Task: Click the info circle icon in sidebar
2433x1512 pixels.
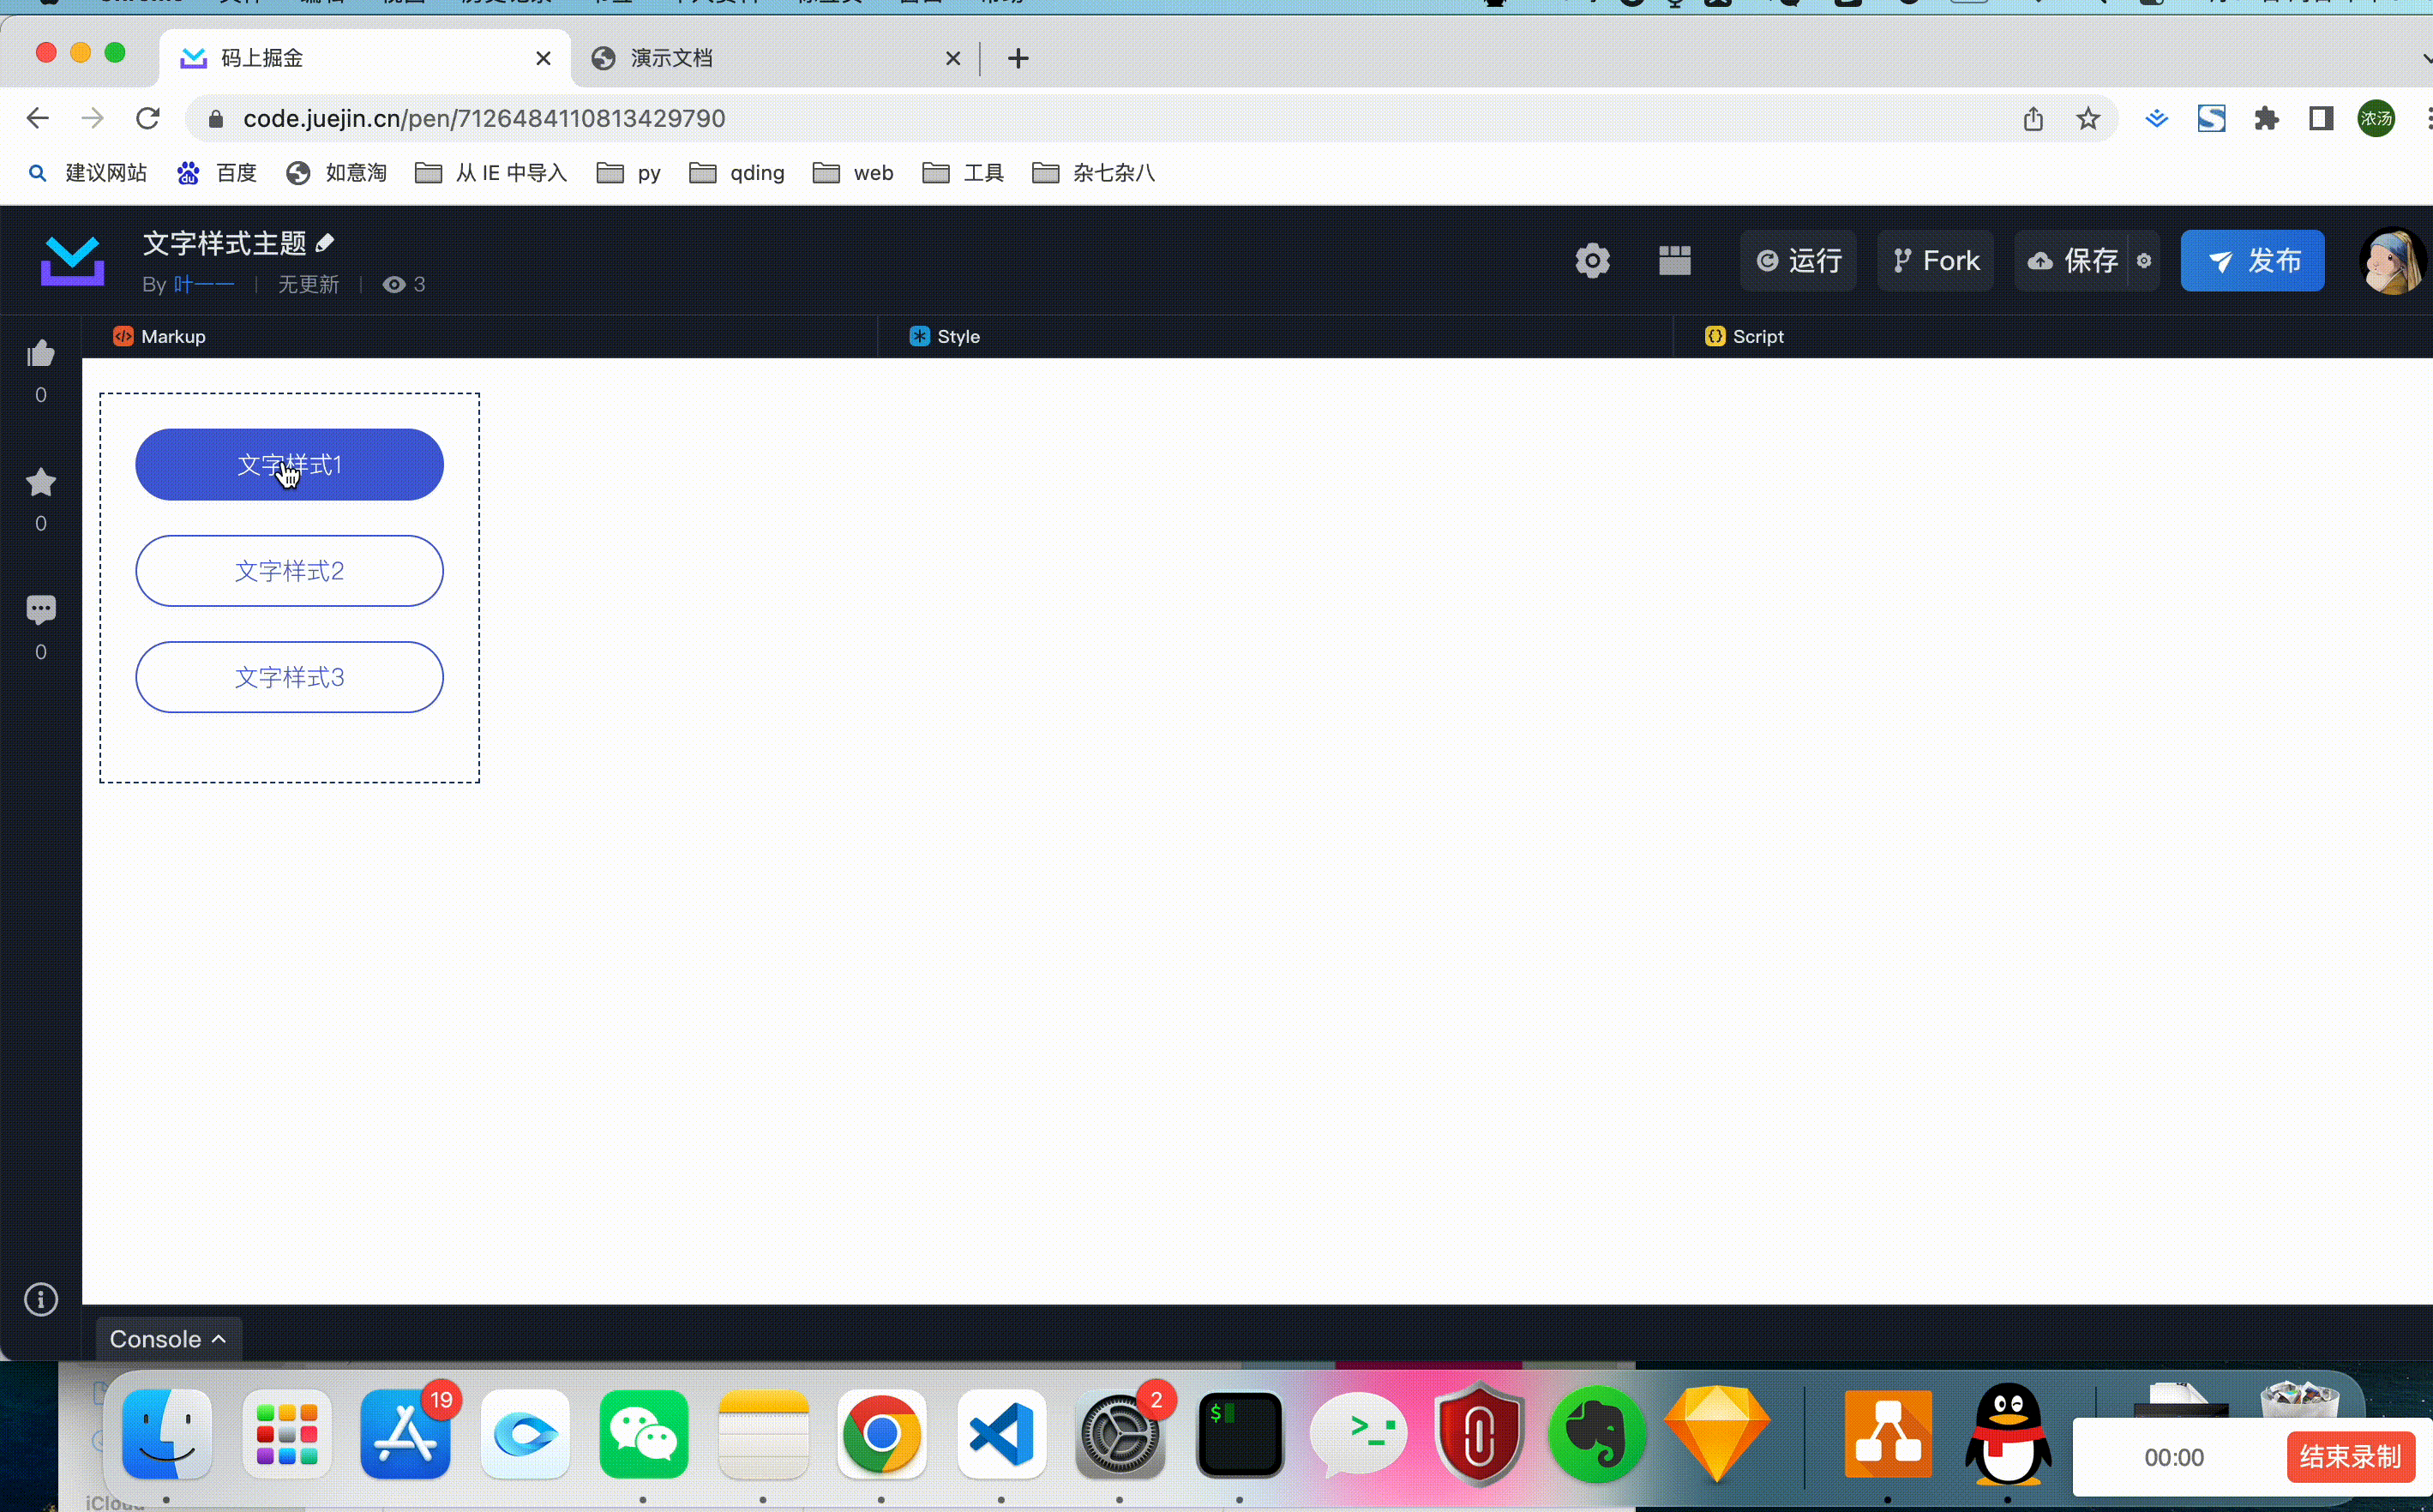Action: coord(41,1299)
